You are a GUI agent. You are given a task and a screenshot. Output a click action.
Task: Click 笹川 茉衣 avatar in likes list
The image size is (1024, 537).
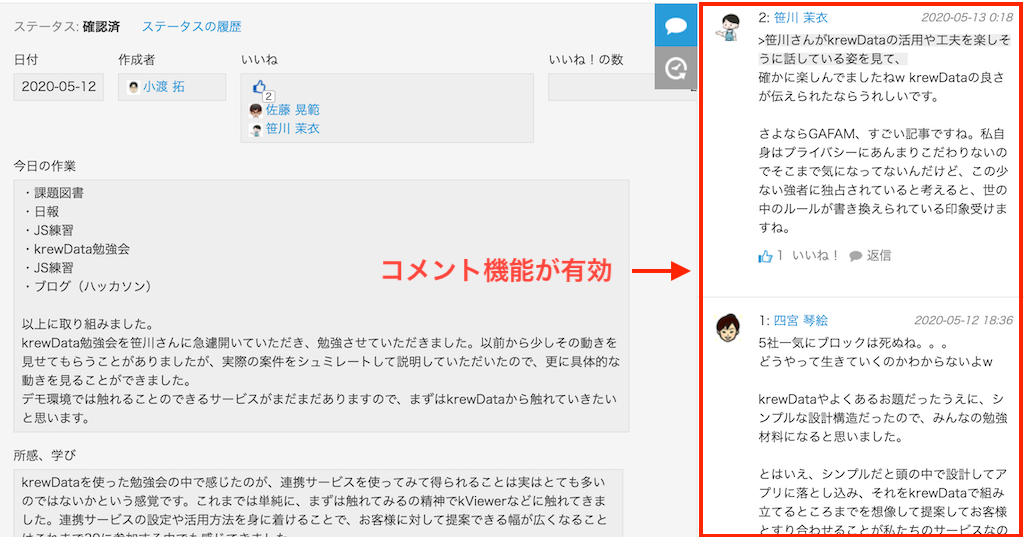[x=256, y=129]
